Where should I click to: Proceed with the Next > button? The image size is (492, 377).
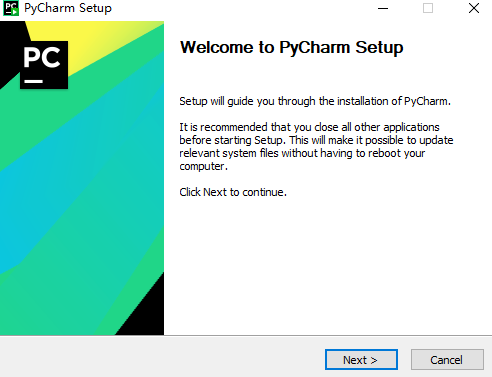click(x=361, y=360)
